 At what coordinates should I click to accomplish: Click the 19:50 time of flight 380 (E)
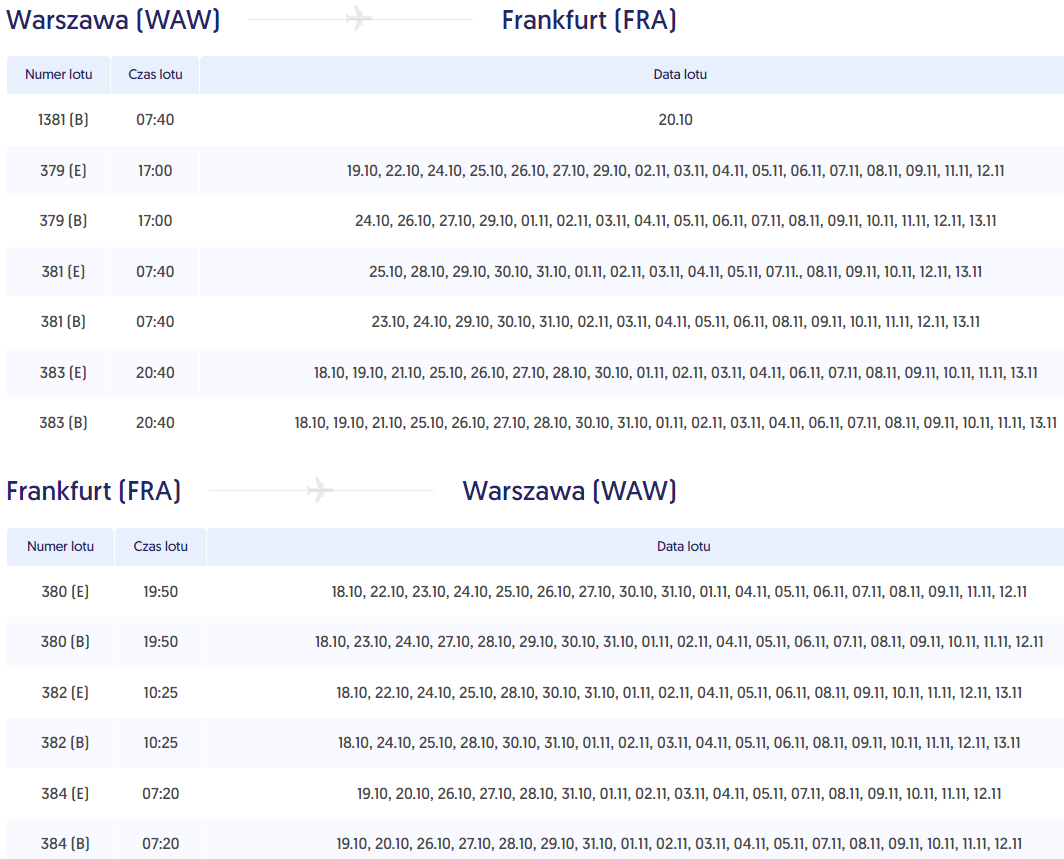(161, 592)
